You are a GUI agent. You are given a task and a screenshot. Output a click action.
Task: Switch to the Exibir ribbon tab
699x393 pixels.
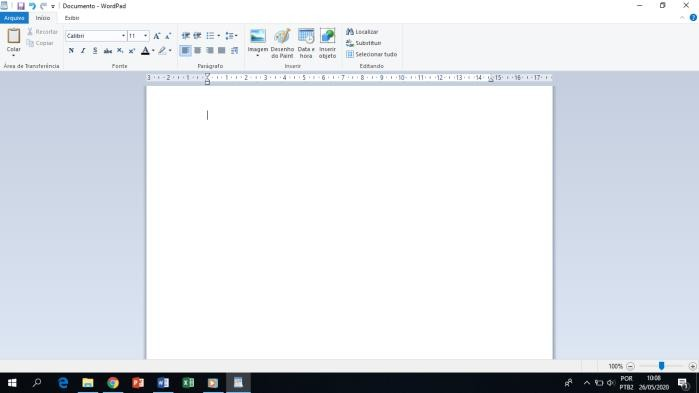pyautogui.click(x=72, y=18)
